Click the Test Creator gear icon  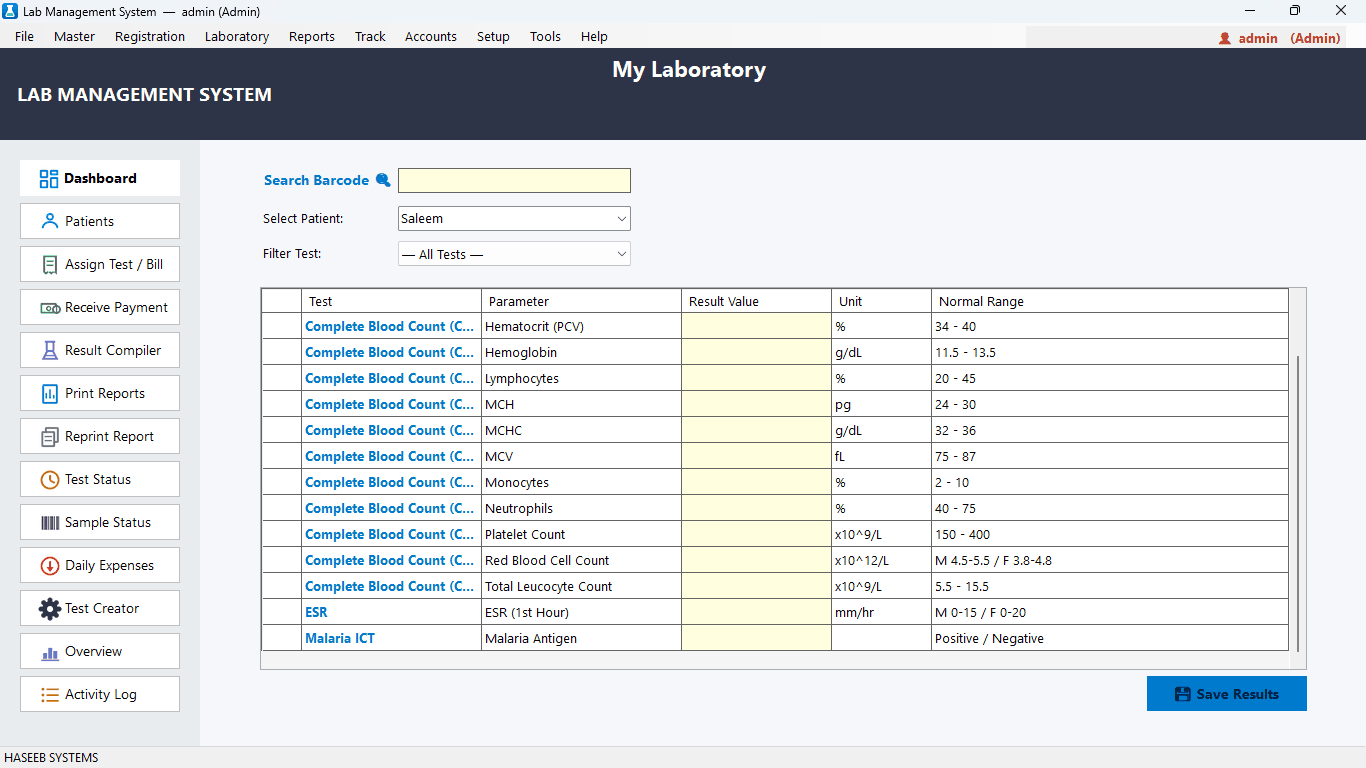click(49, 609)
